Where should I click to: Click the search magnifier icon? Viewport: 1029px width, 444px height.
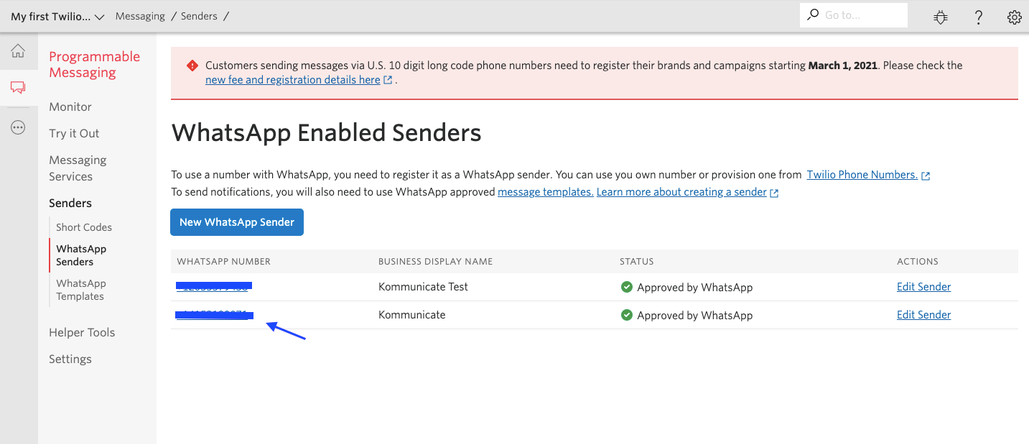click(813, 14)
